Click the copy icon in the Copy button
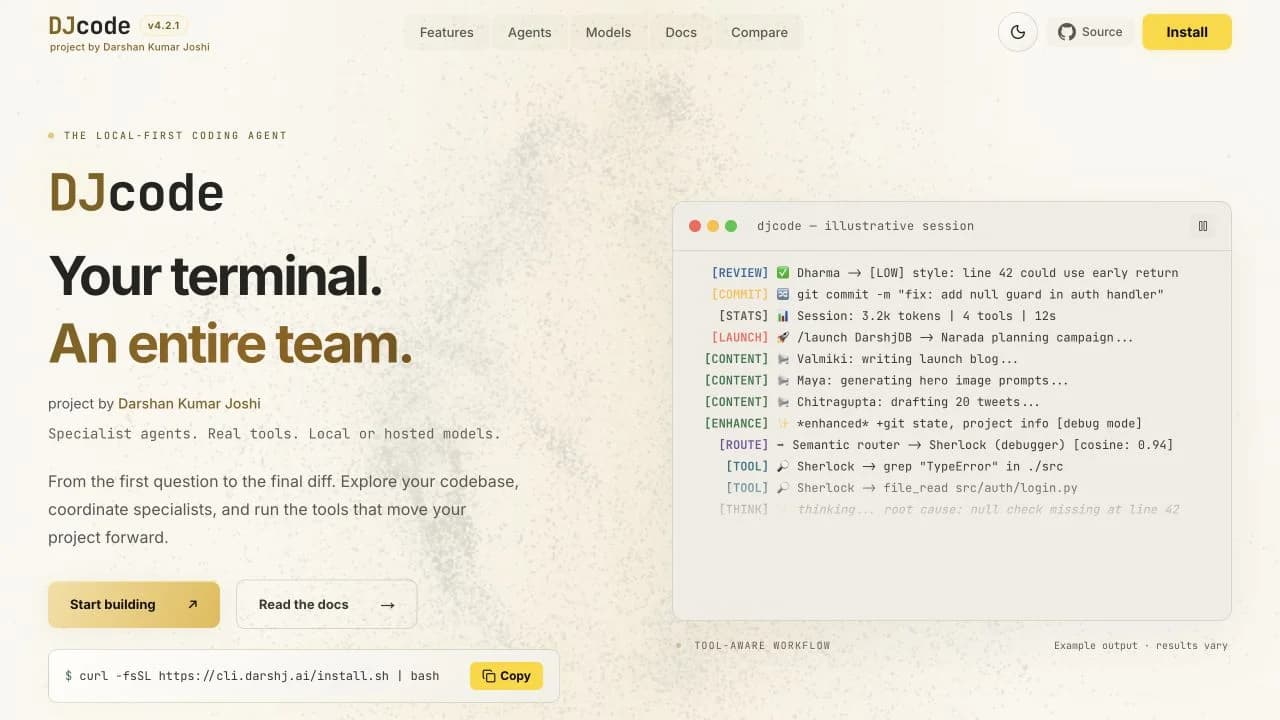This screenshot has height=720, width=1280. (x=489, y=676)
